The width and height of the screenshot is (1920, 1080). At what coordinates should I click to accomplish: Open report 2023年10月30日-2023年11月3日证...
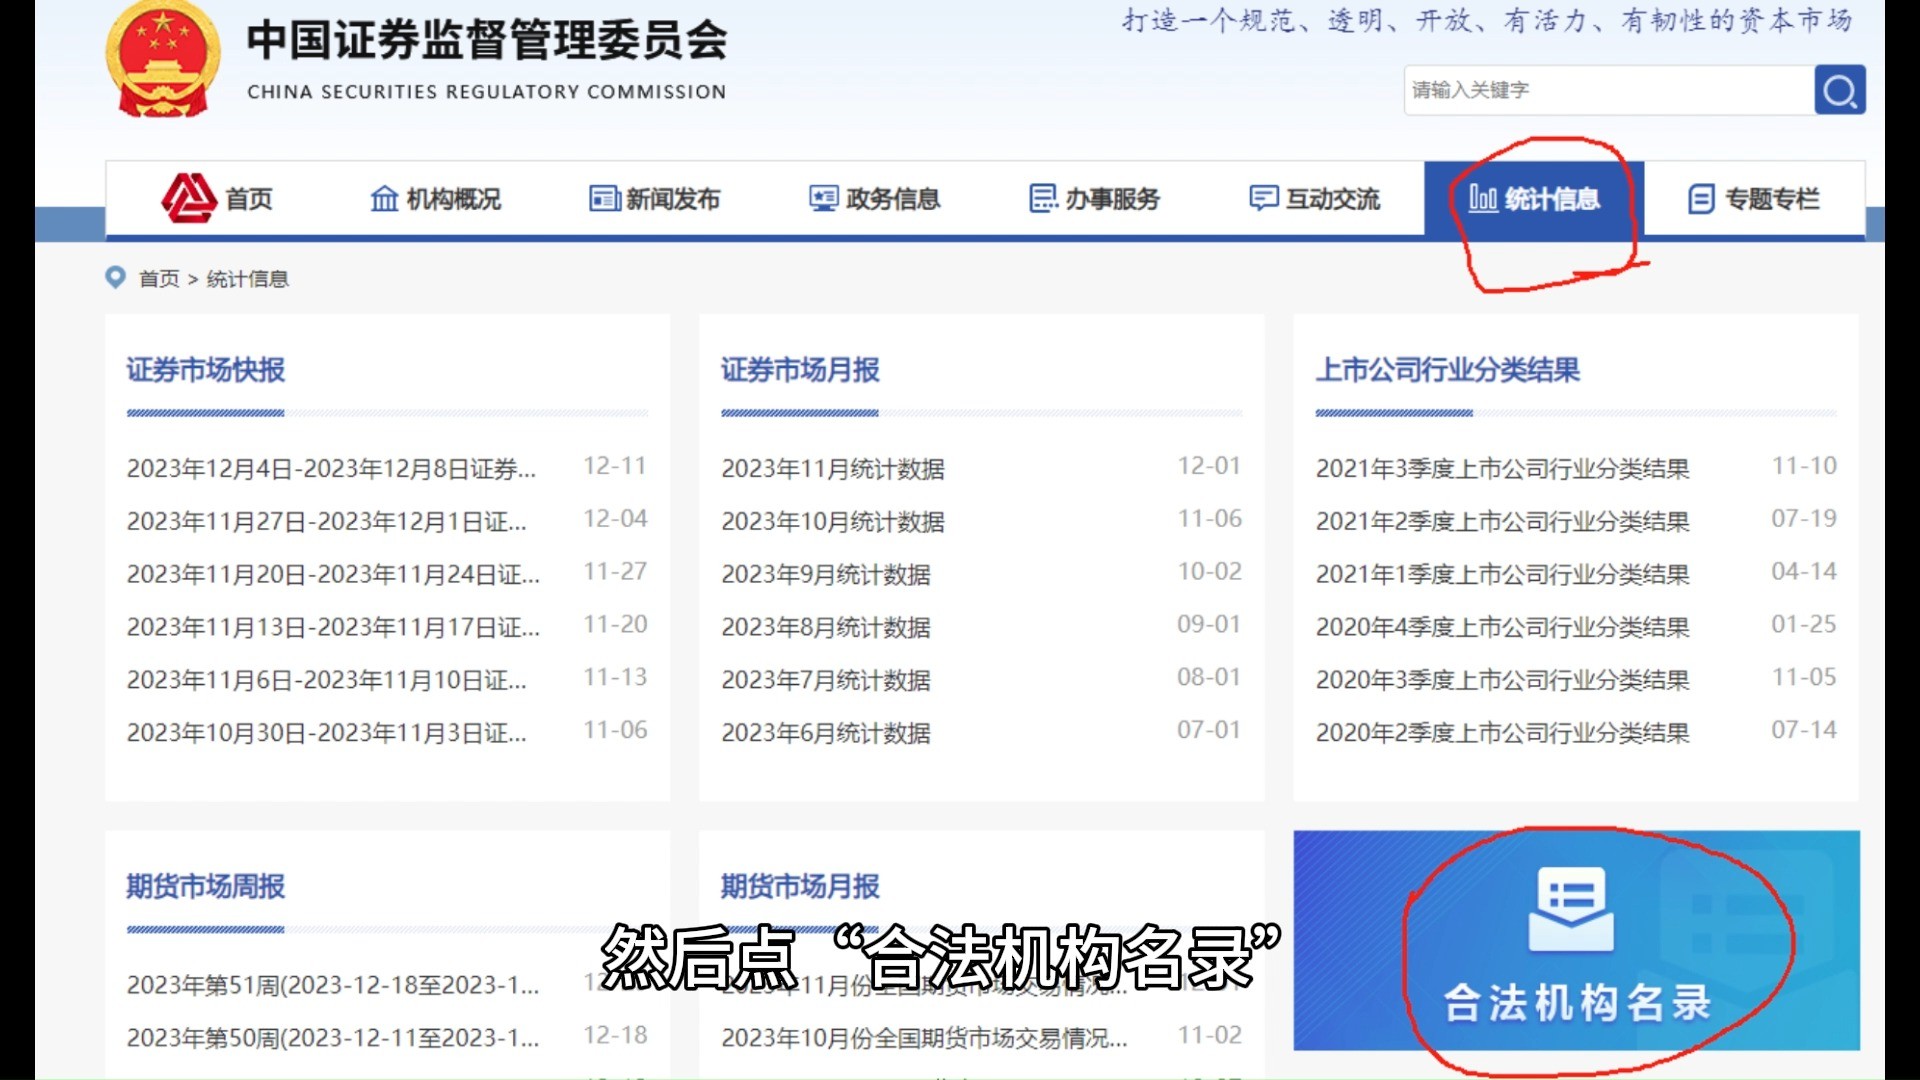pos(326,733)
